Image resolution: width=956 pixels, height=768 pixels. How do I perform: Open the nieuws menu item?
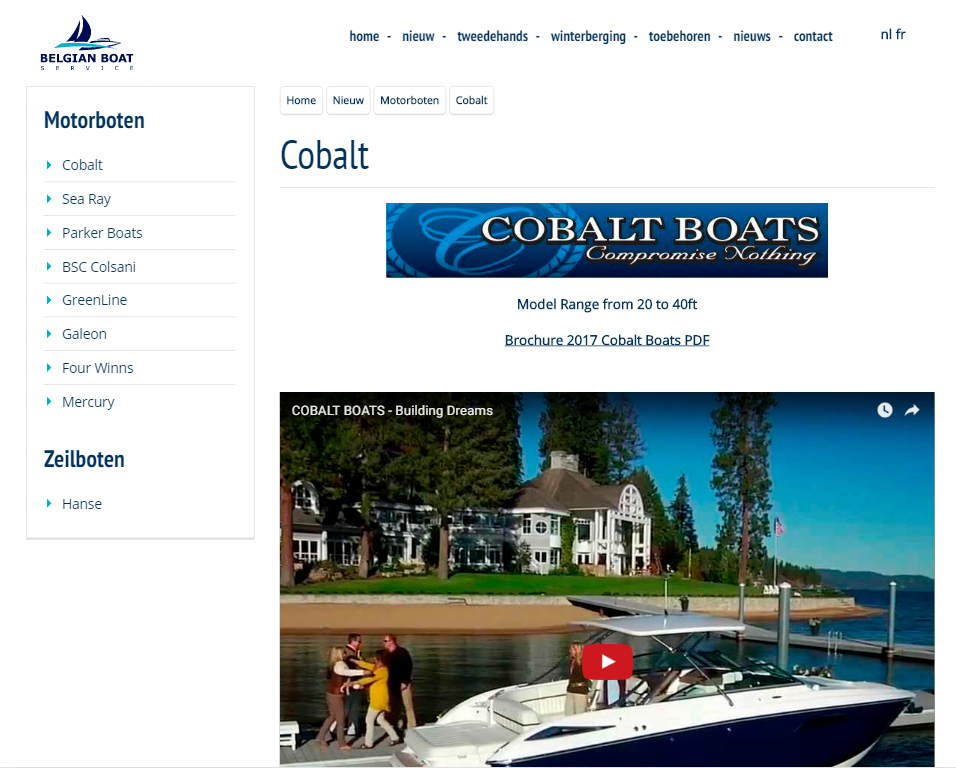coord(752,37)
